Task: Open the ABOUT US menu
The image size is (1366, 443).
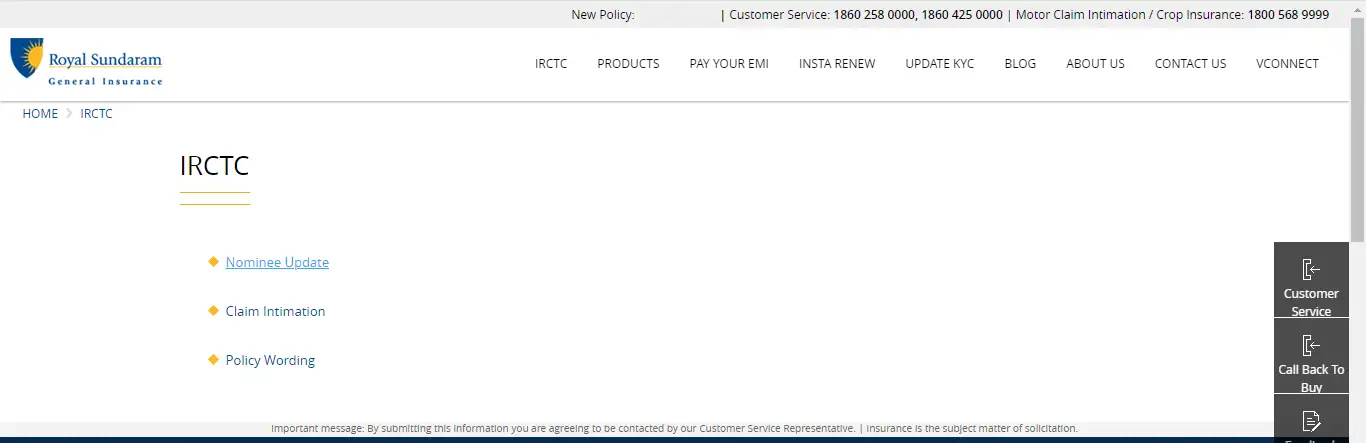Action: [x=1095, y=63]
